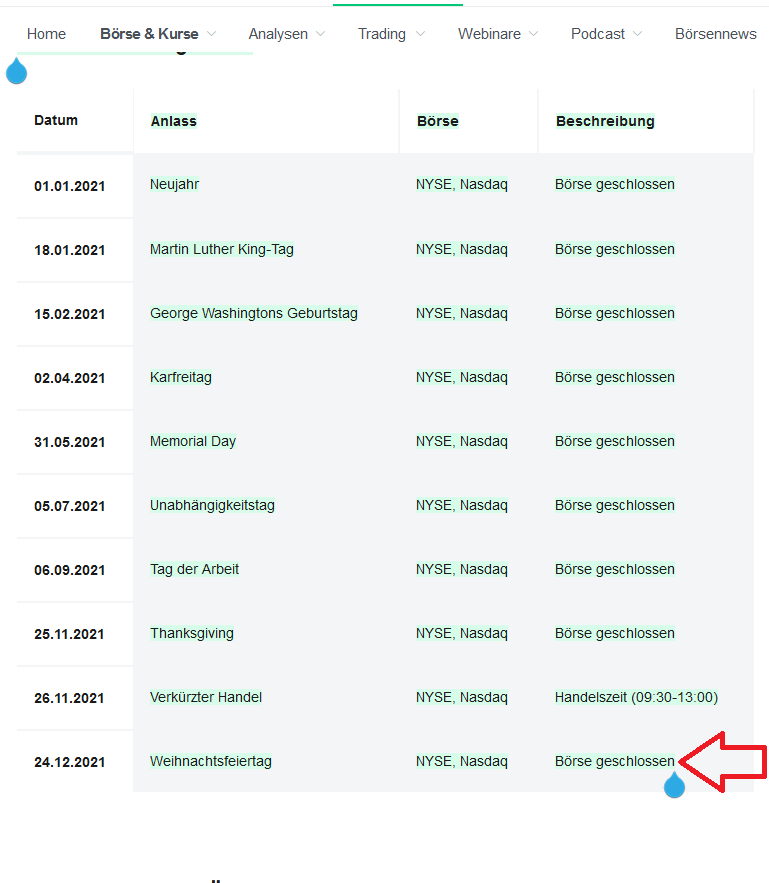Expand the Börse & Kurse dropdown chevron
The height and width of the screenshot is (883, 769).
[x=211, y=34]
